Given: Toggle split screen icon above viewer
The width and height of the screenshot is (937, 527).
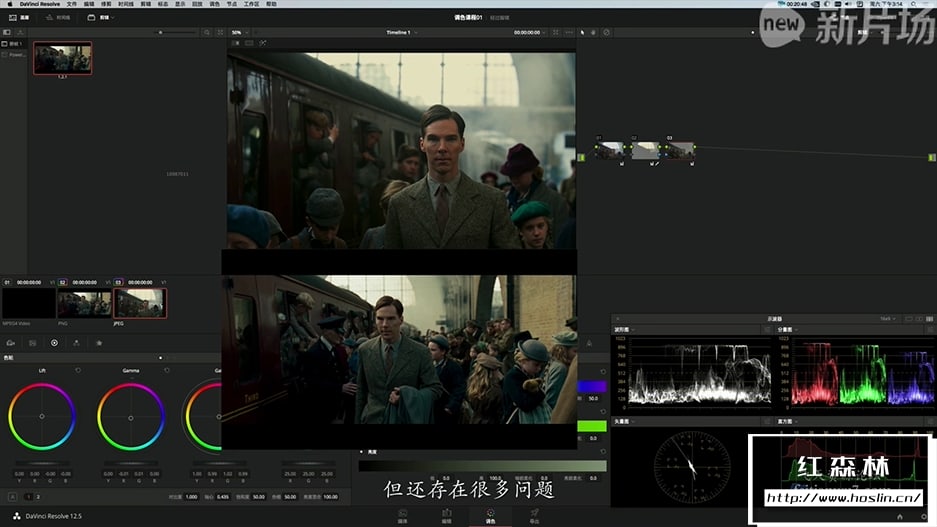Looking at the screenshot, I should point(249,43).
